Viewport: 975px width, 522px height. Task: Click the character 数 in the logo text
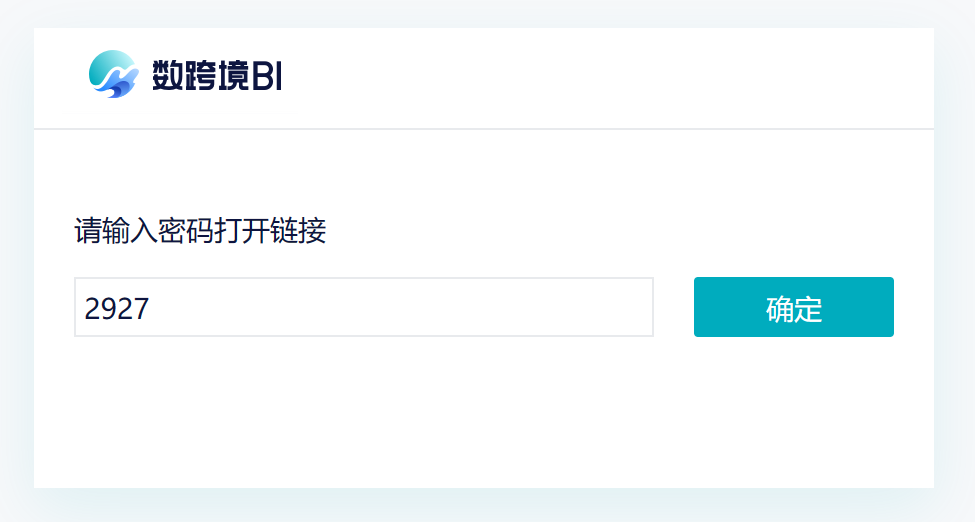pyautogui.click(x=167, y=75)
